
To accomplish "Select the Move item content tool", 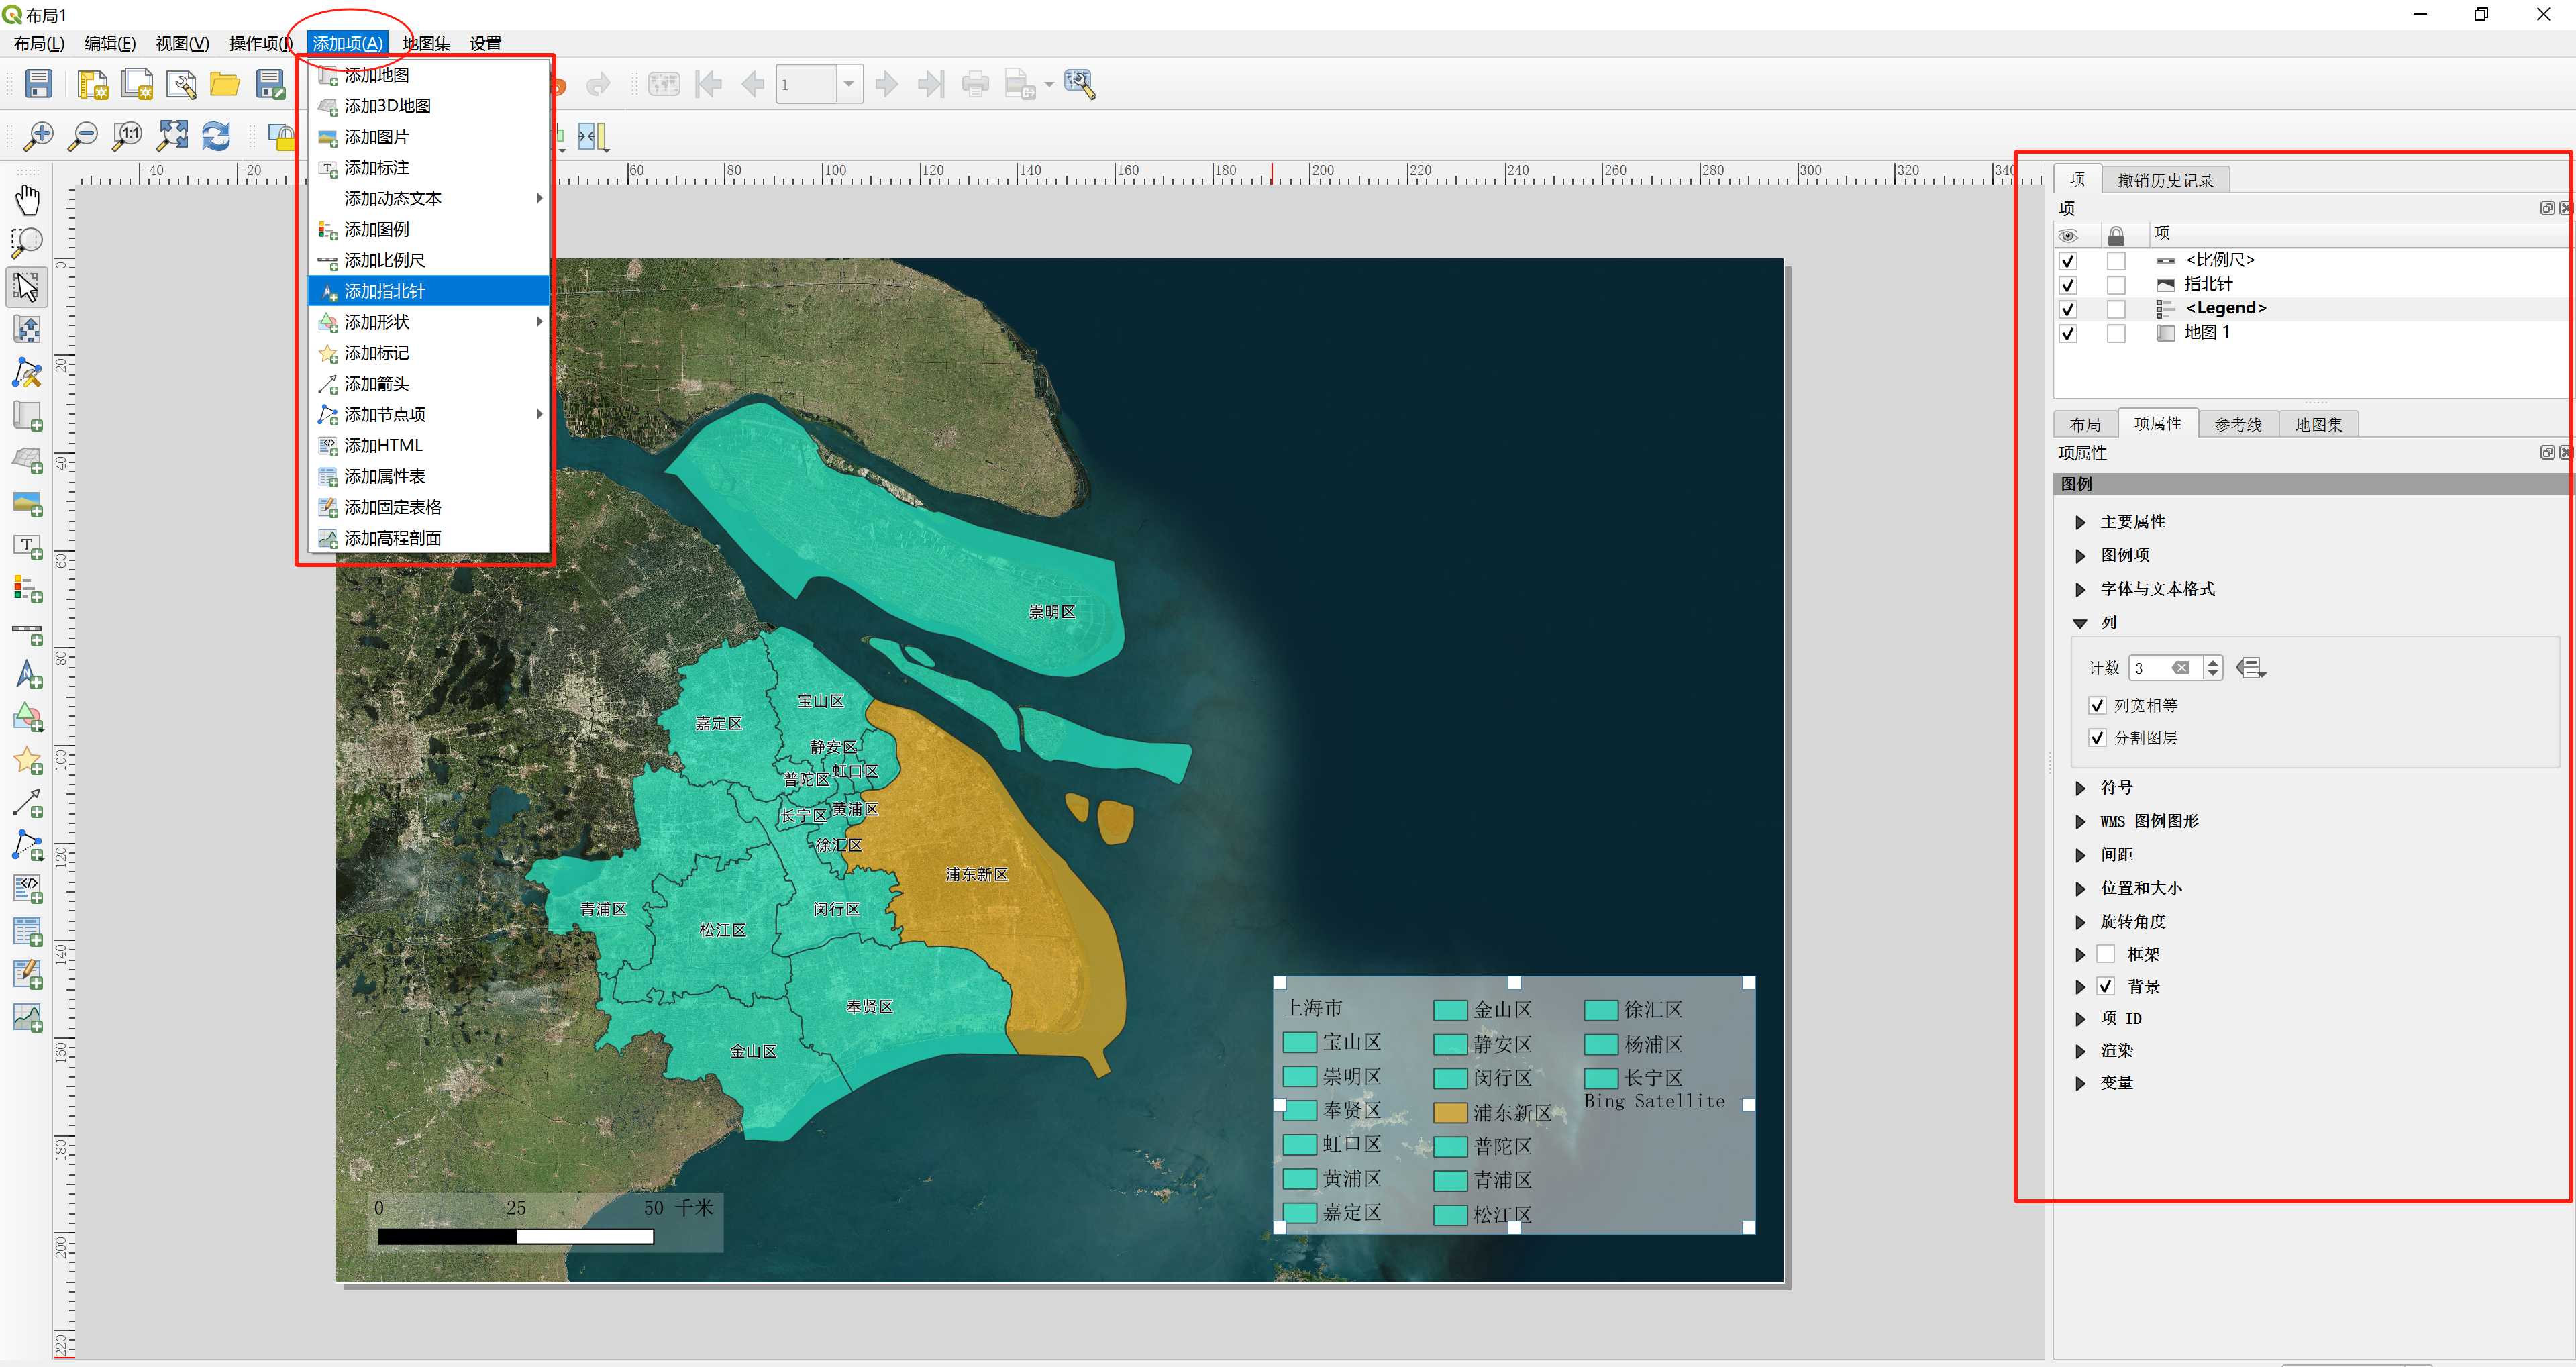I will point(28,329).
